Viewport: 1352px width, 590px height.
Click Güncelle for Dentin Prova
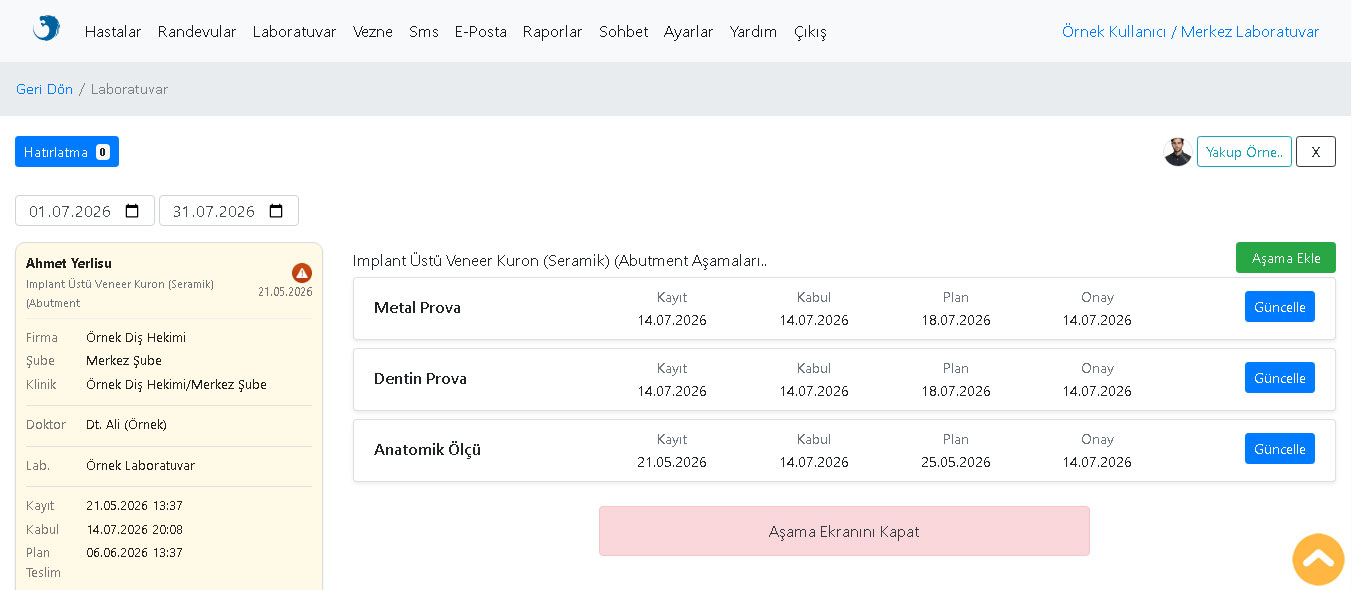[1280, 378]
